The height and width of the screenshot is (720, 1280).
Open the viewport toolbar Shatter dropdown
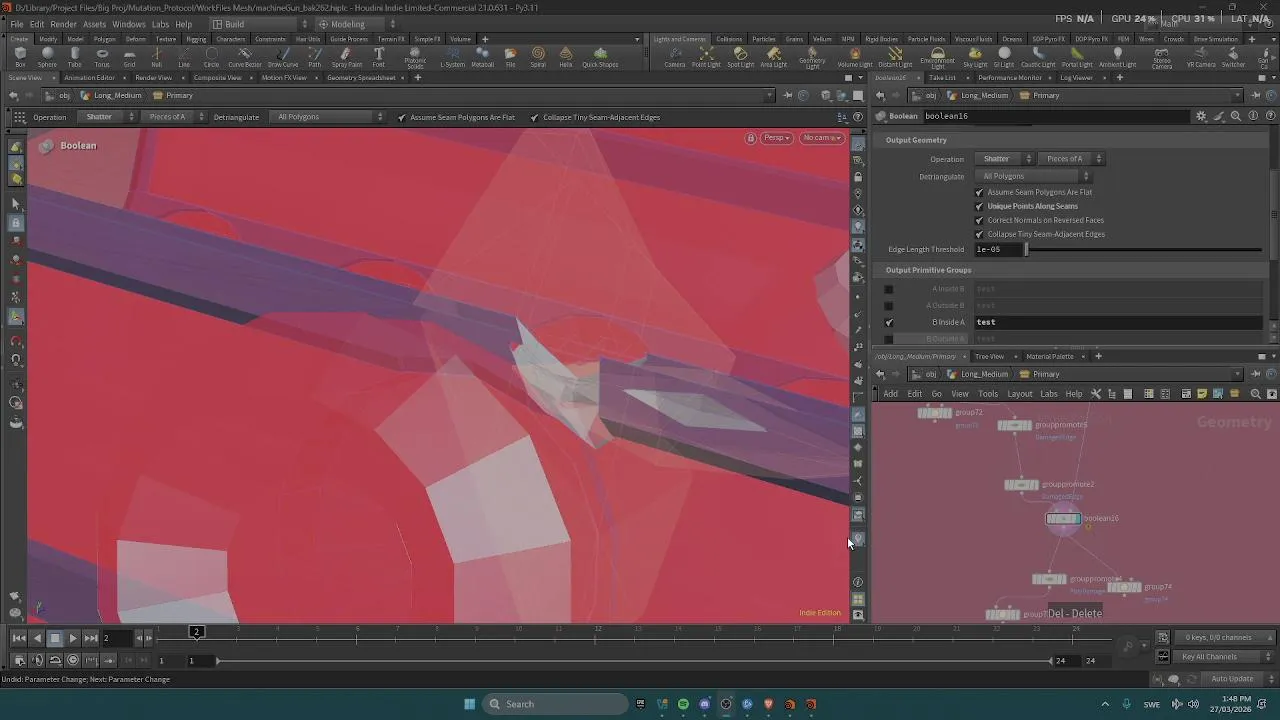coord(108,117)
